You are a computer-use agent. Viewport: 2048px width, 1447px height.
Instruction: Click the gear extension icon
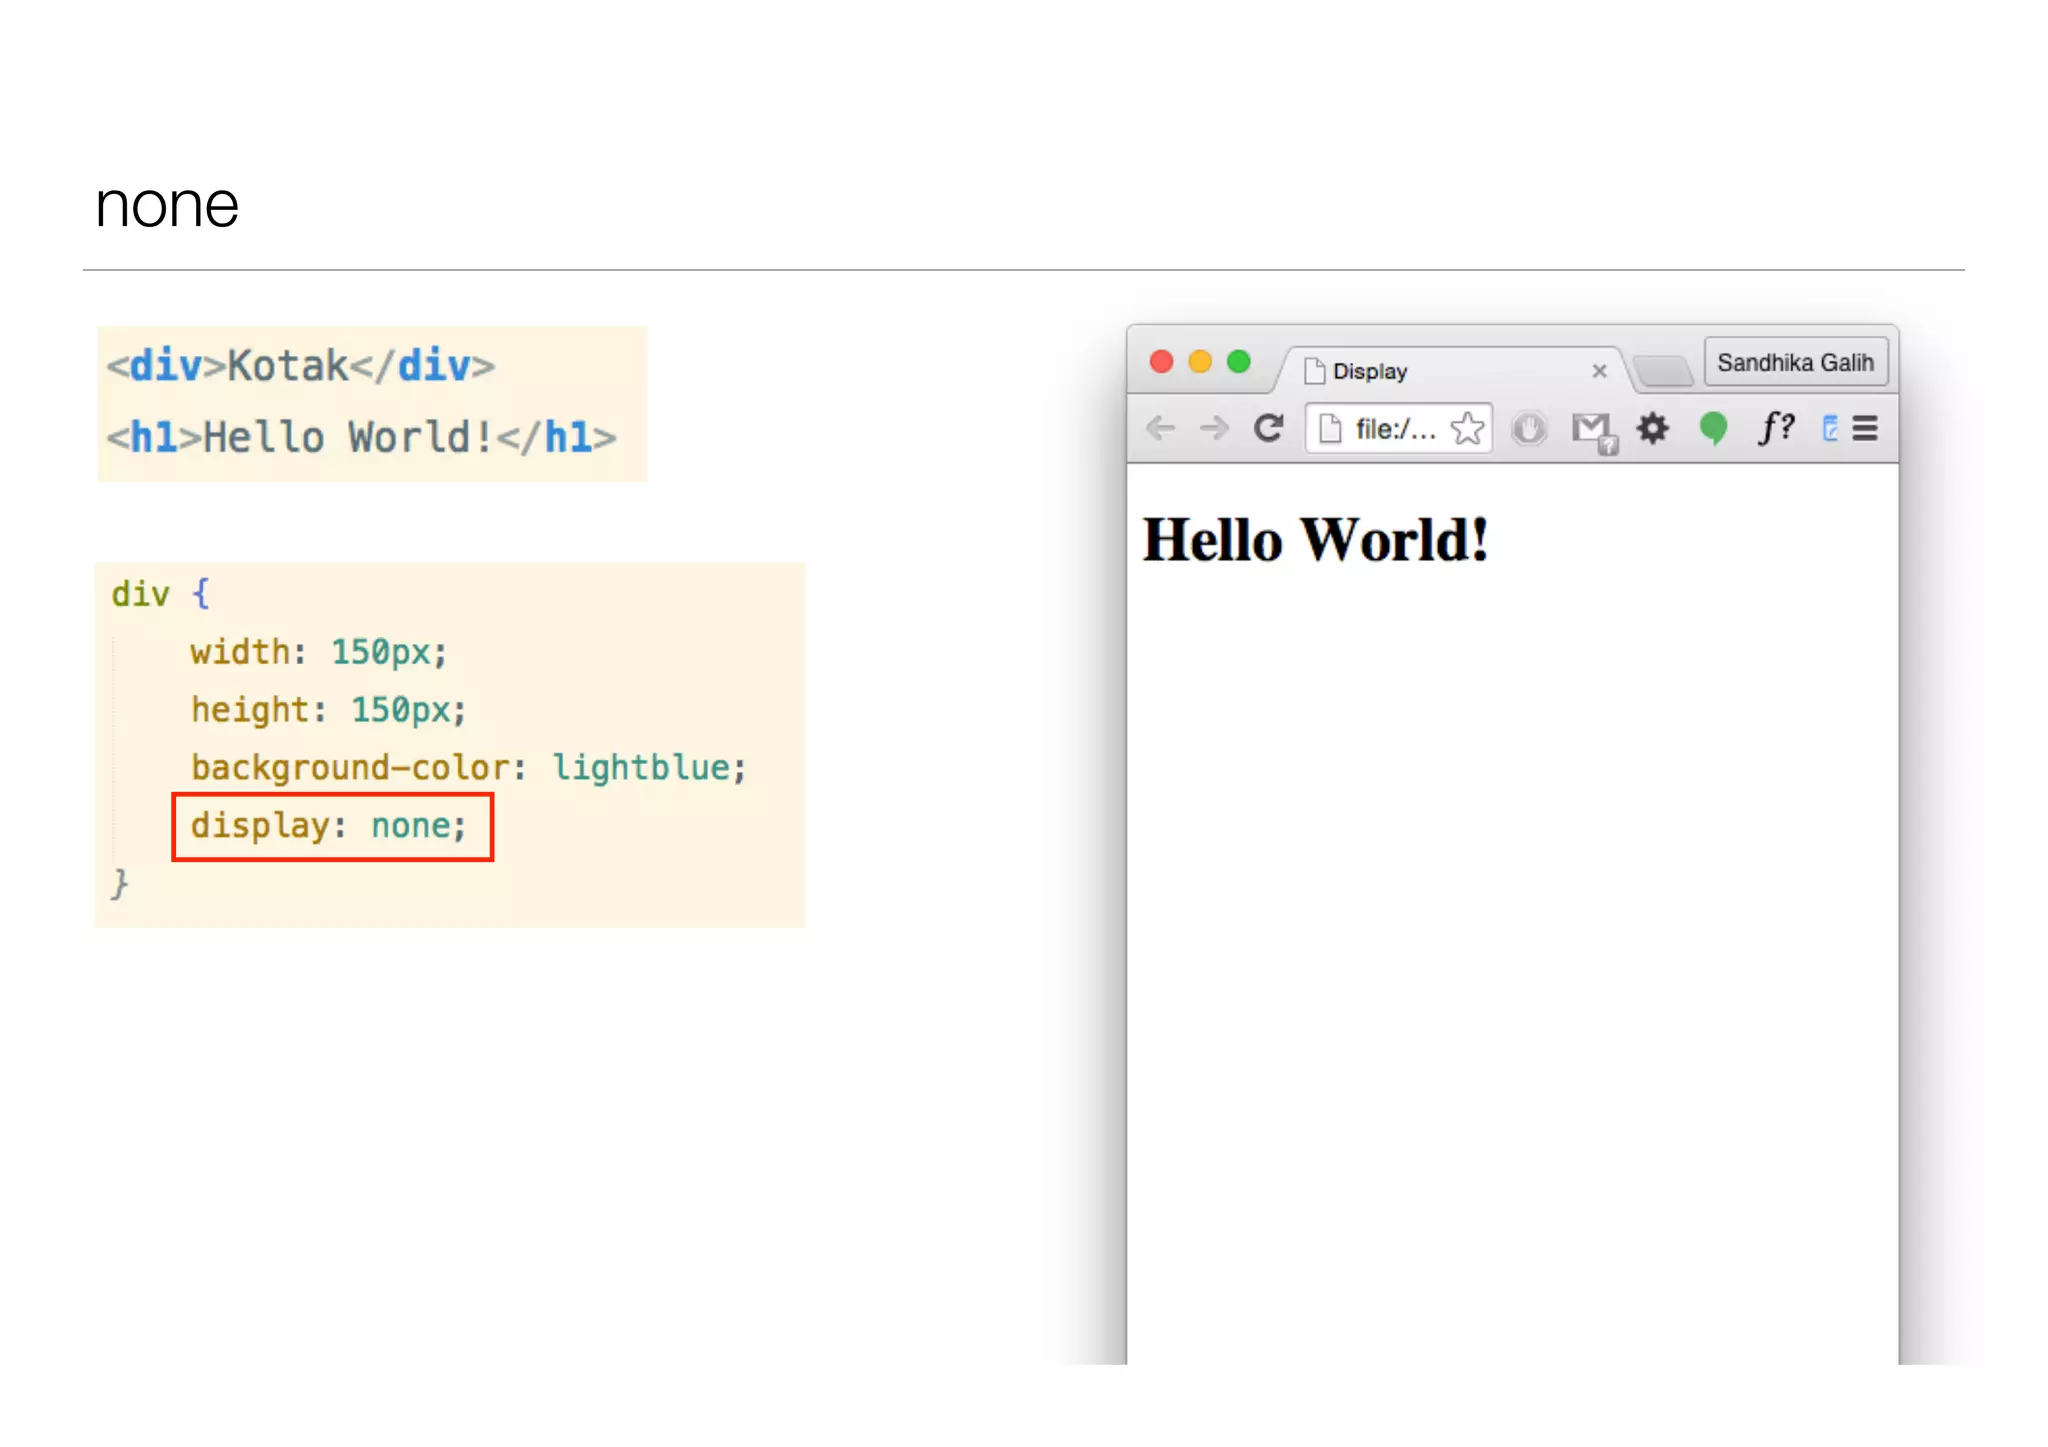1652,429
